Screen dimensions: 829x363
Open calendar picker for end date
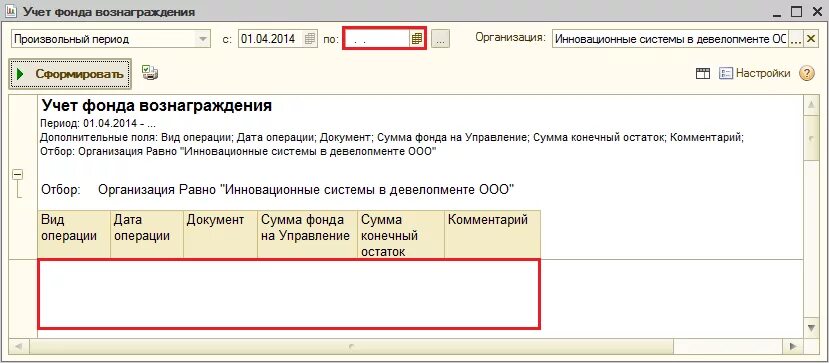tap(417, 39)
